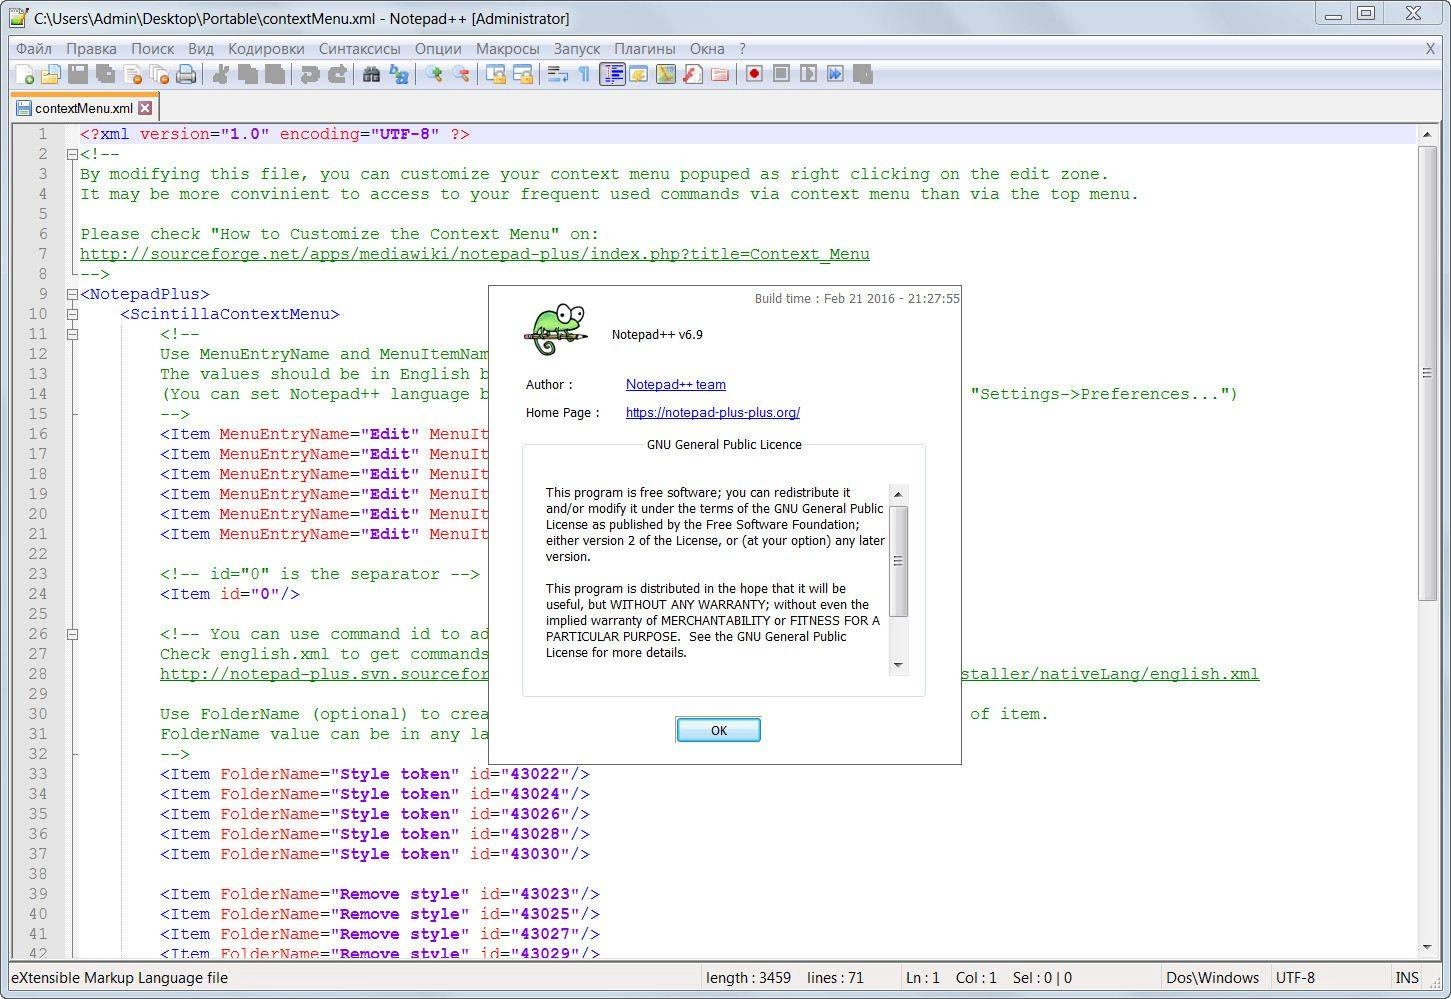Select the contextMenu.xml tab
1451x999 pixels.
pyautogui.click(x=84, y=108)
